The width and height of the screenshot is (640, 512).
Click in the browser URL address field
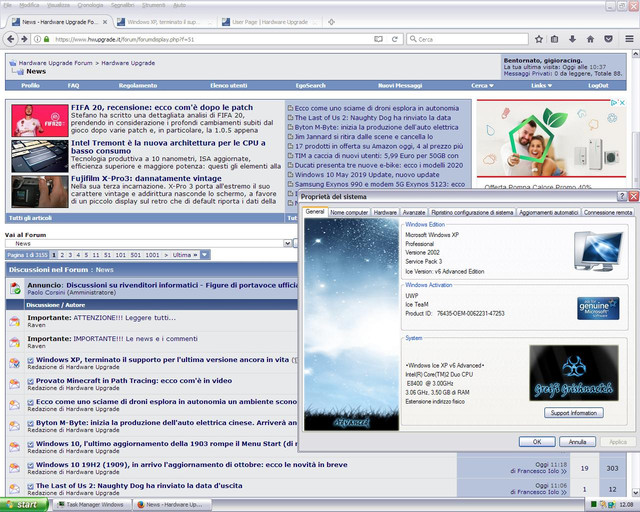point(212,39)
